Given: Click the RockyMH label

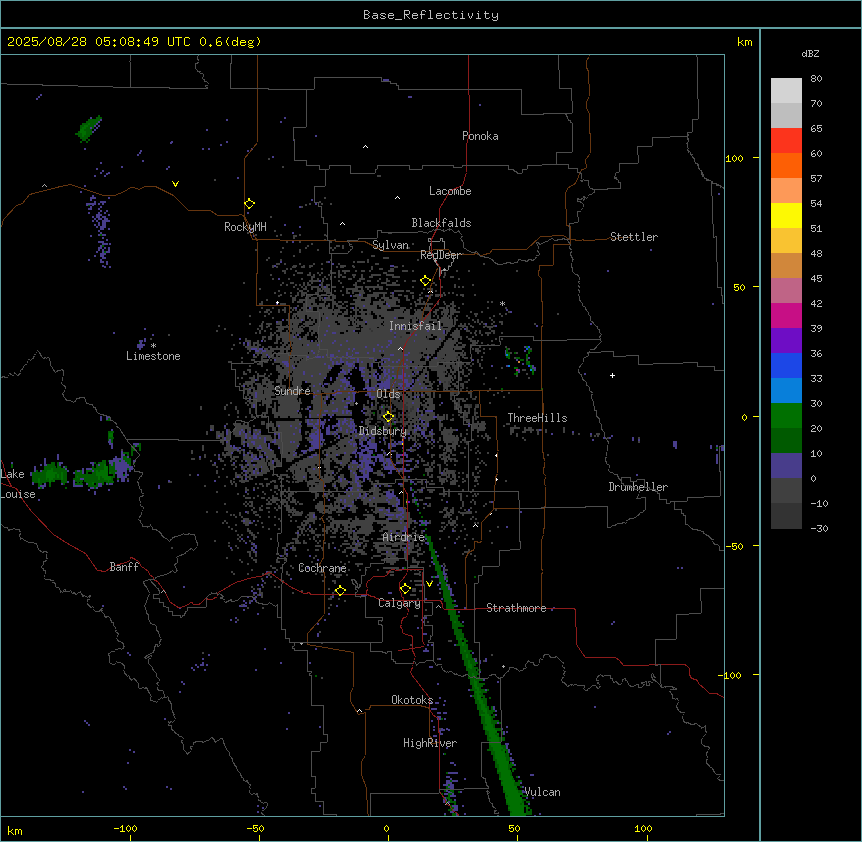Looking at the screenshot, I should point(245,227).
